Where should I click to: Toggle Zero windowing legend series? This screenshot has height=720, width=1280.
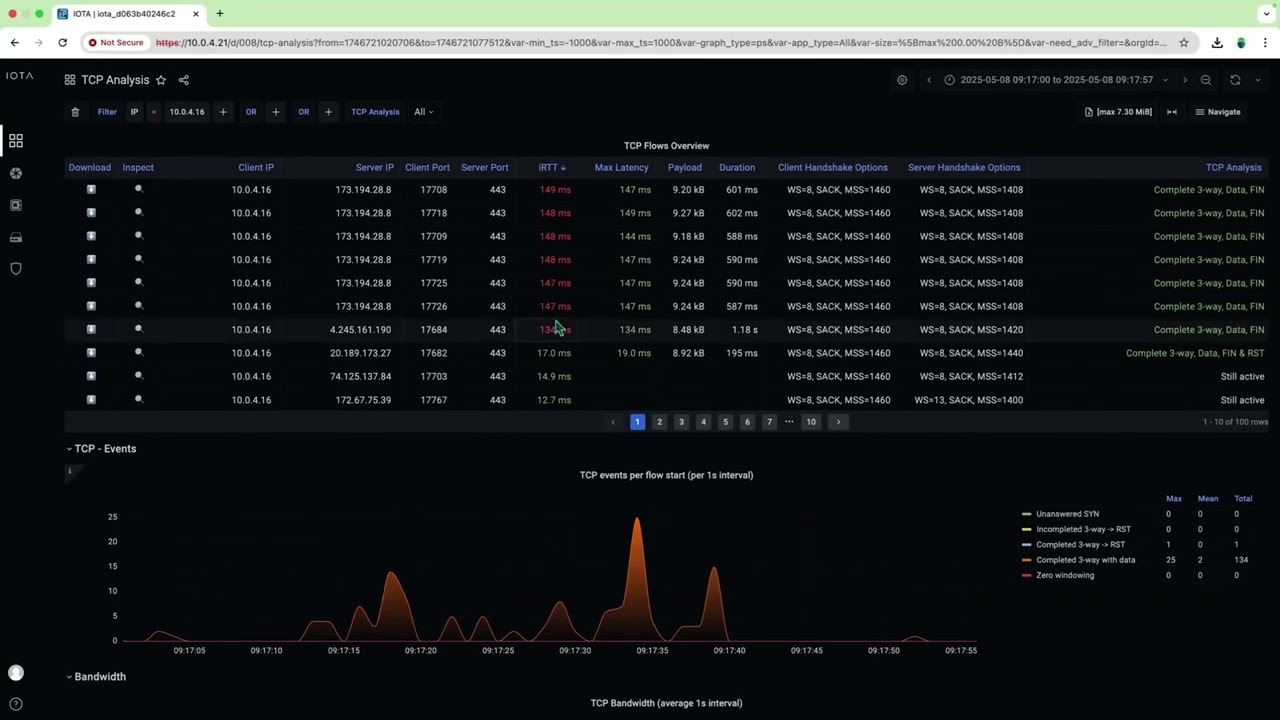(x=1065, y=575)
